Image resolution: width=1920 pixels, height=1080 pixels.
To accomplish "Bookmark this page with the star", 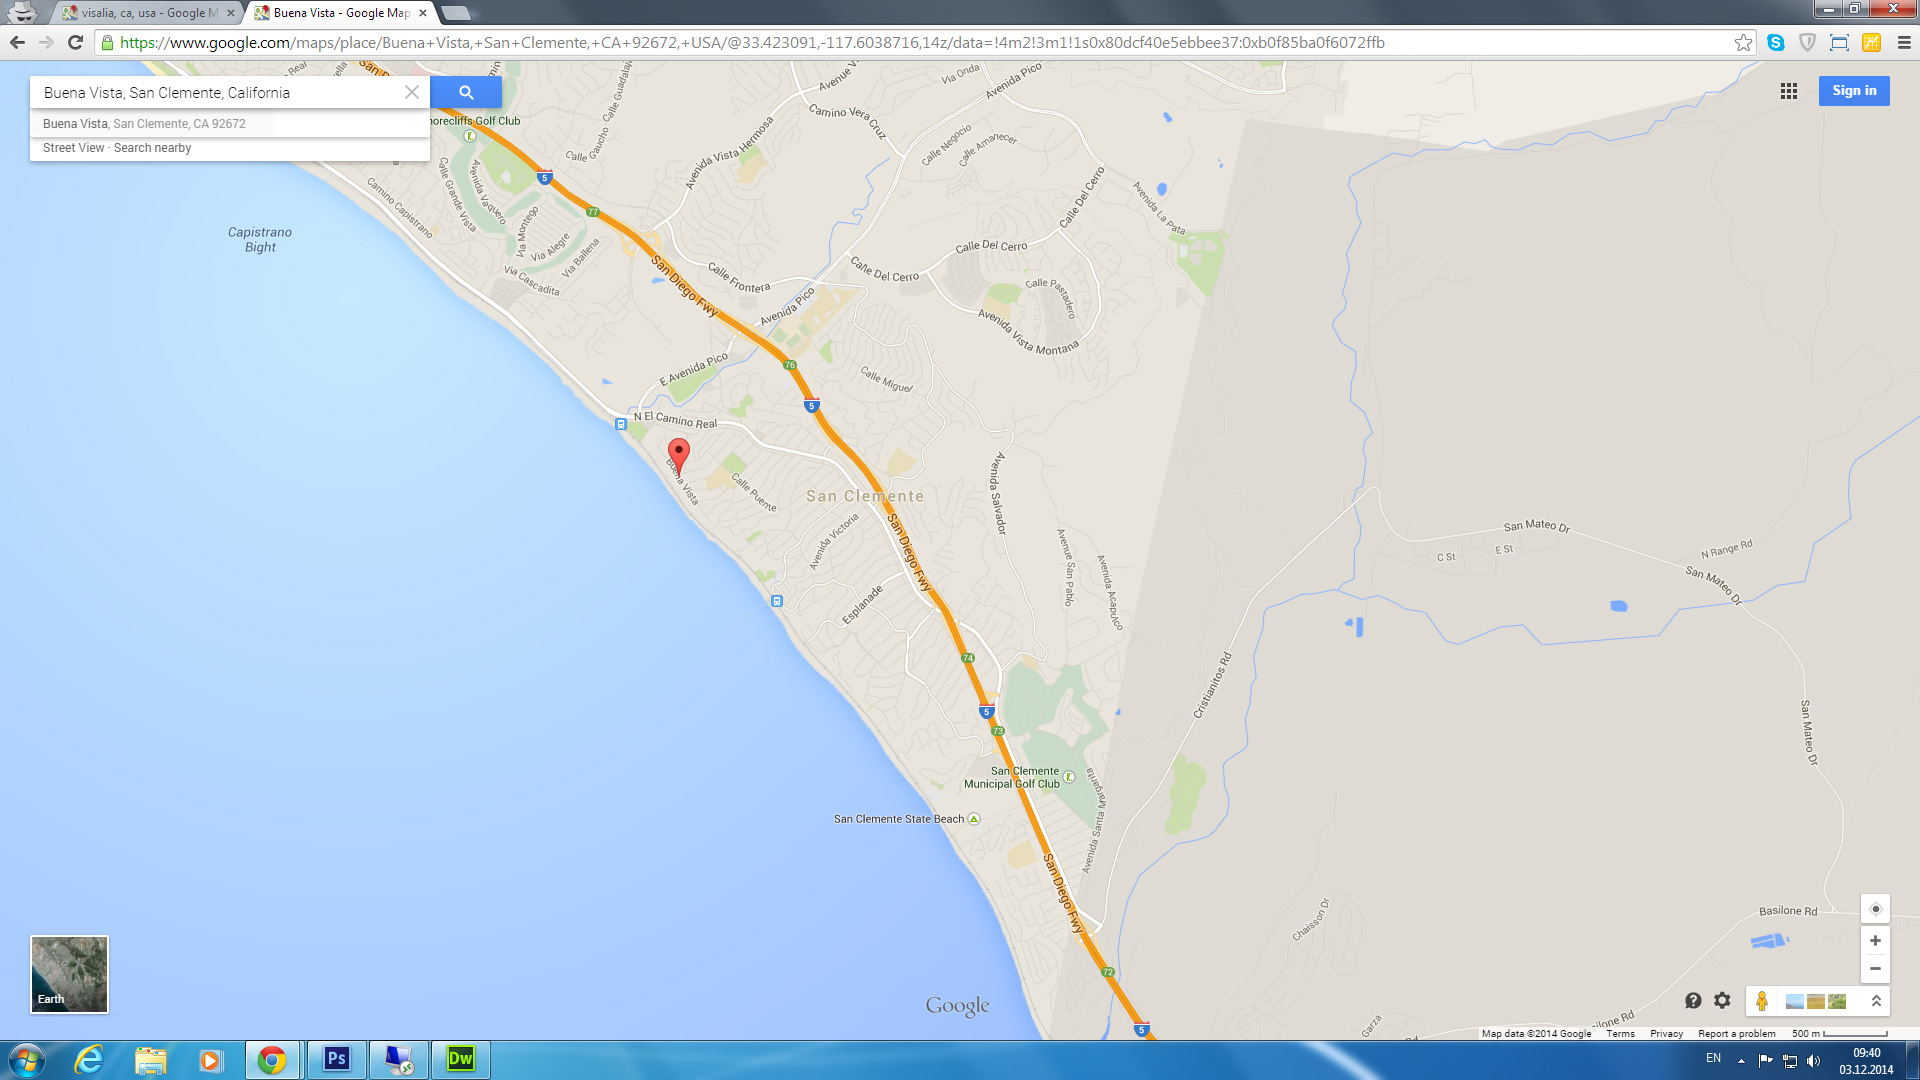I will [1743, 43].
